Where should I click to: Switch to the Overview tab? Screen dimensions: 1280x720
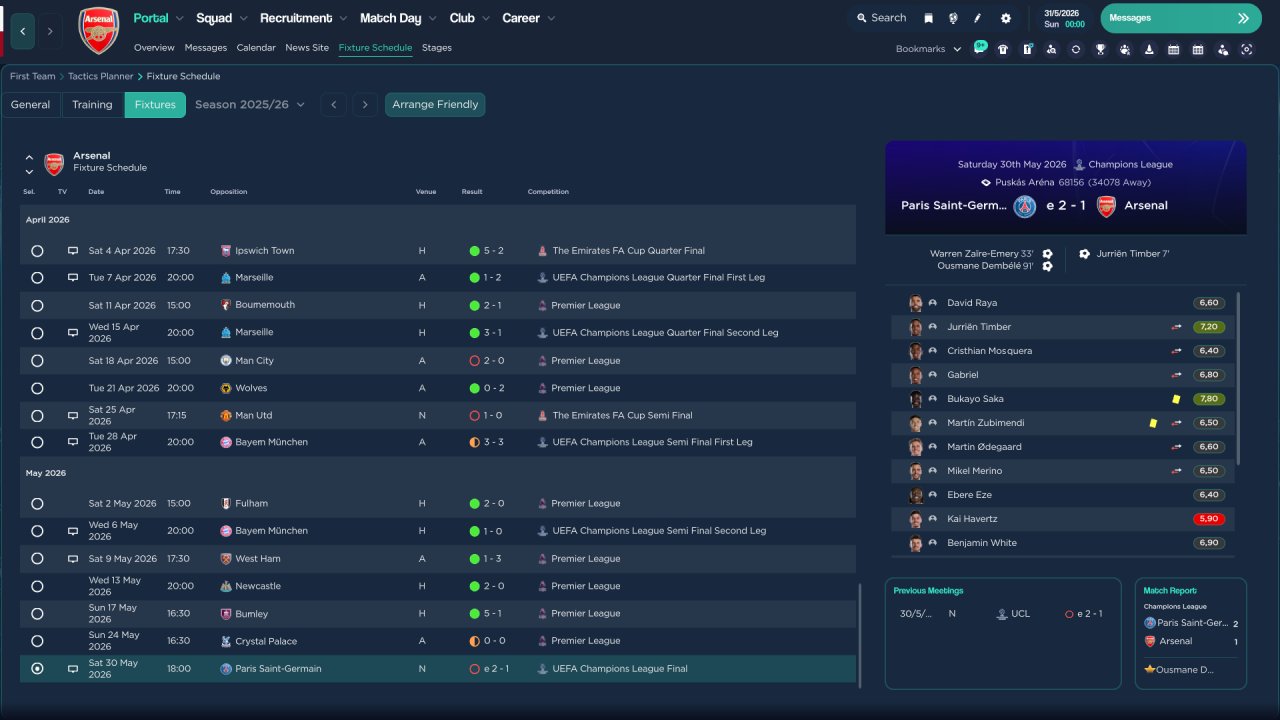point(154,48)
